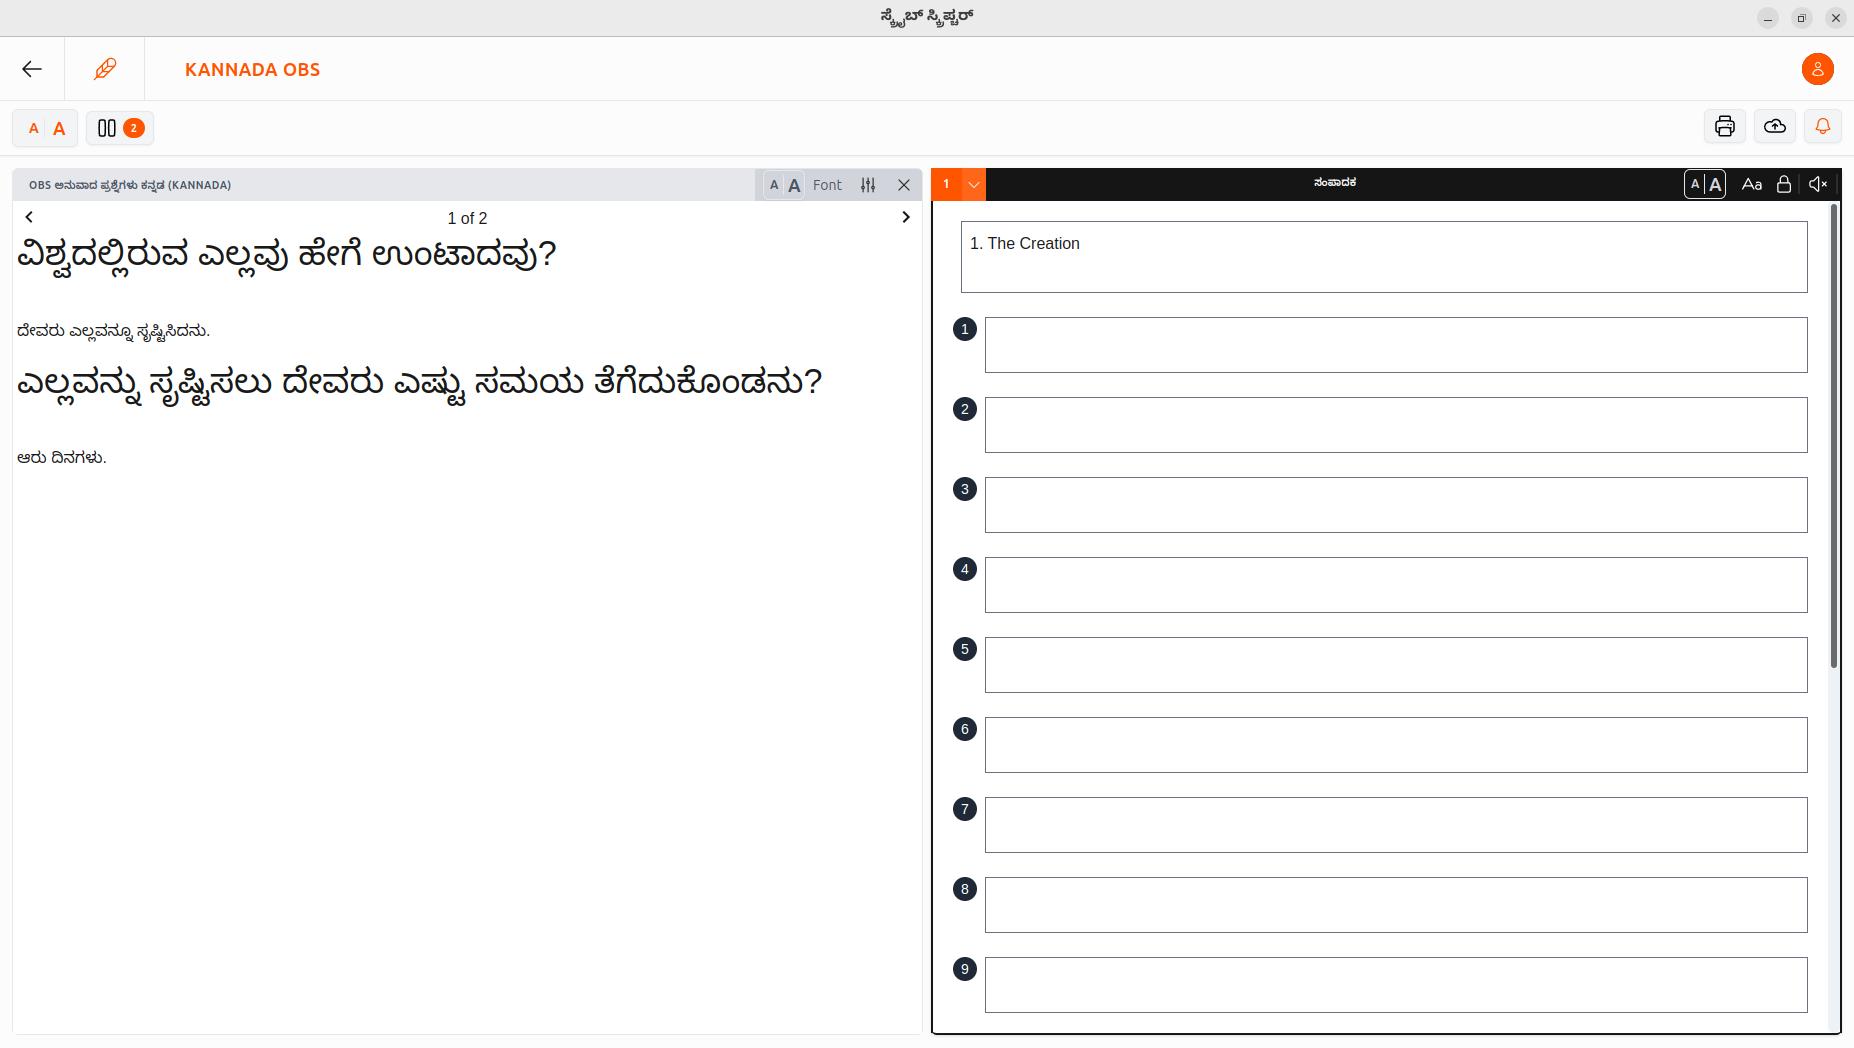Go to next page with right chevron

pos(906,216)
